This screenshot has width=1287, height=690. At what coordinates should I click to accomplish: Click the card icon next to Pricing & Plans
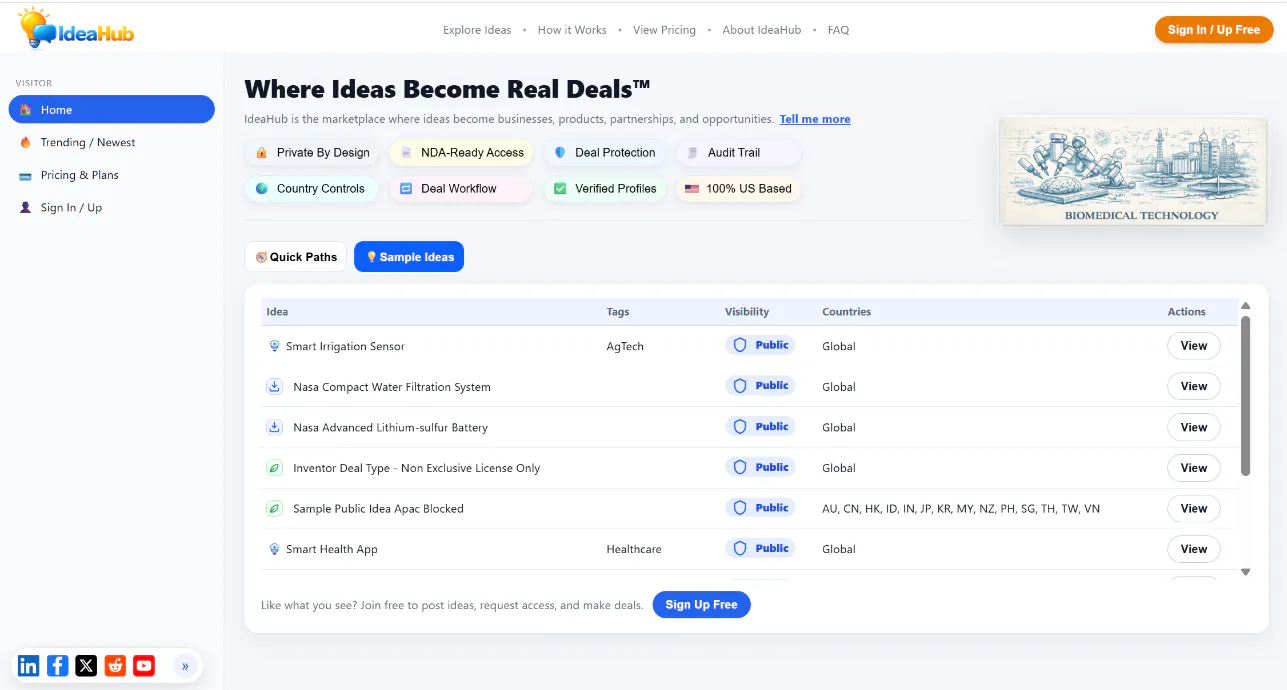tap(26, 175)
